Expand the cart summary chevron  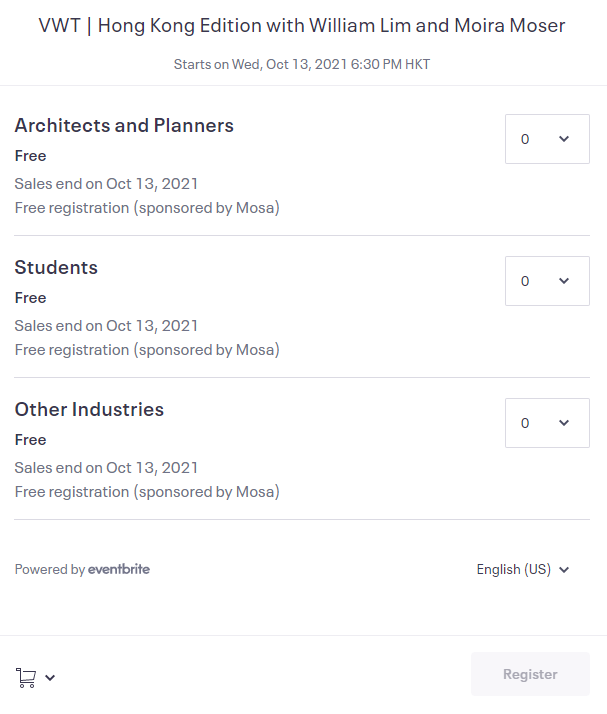(x=50, y=678)
